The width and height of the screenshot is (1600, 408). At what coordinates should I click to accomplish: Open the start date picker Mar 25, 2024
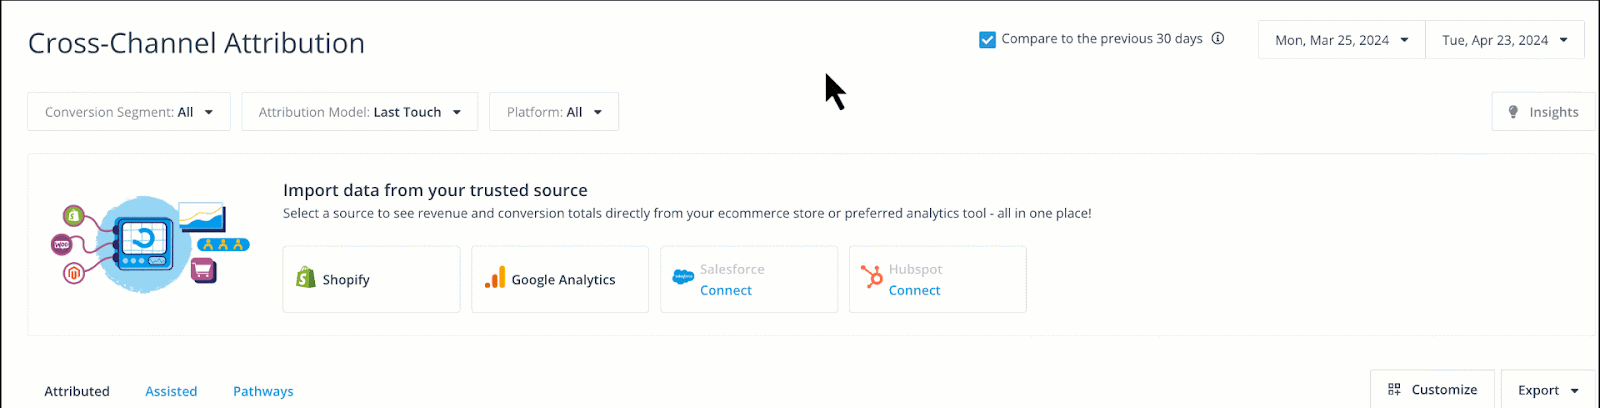pyautogui.click(x=1341, y=40)
